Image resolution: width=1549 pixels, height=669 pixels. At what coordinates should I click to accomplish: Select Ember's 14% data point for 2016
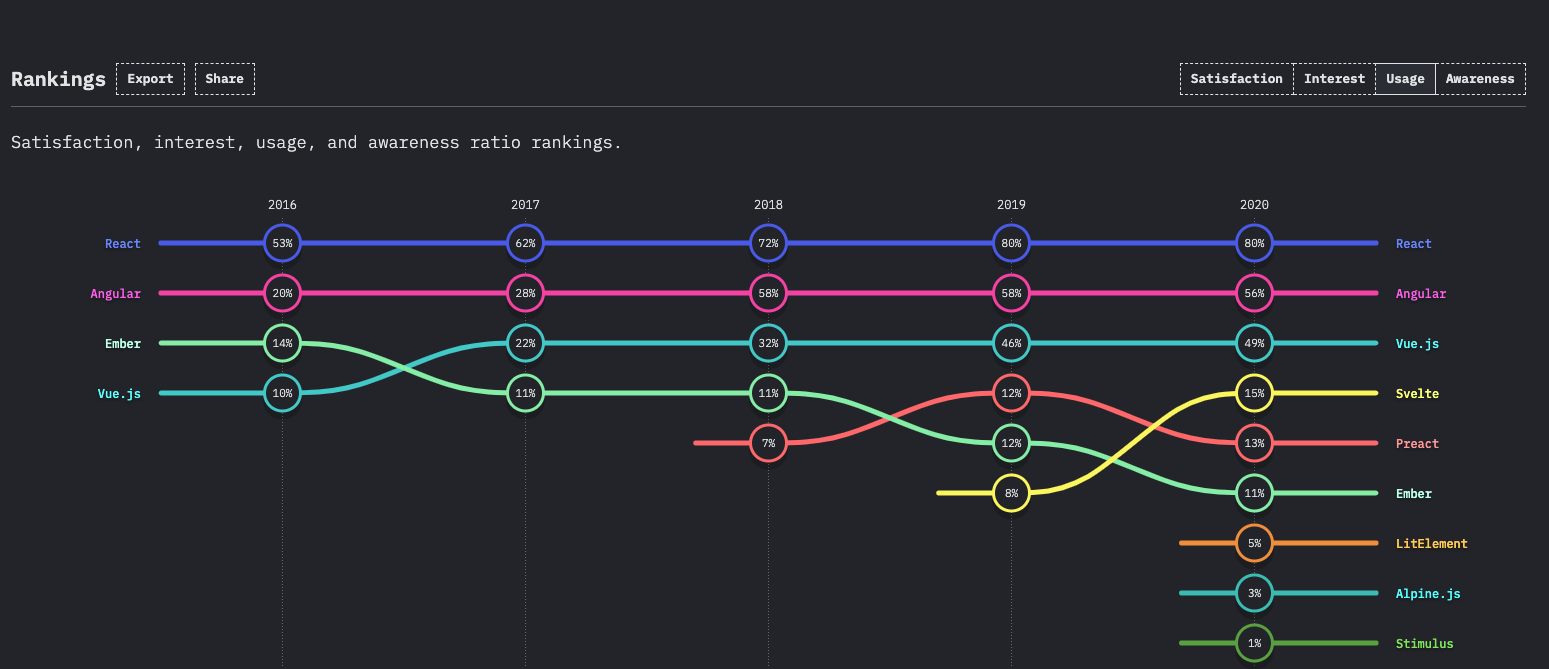tap(282, 343)
